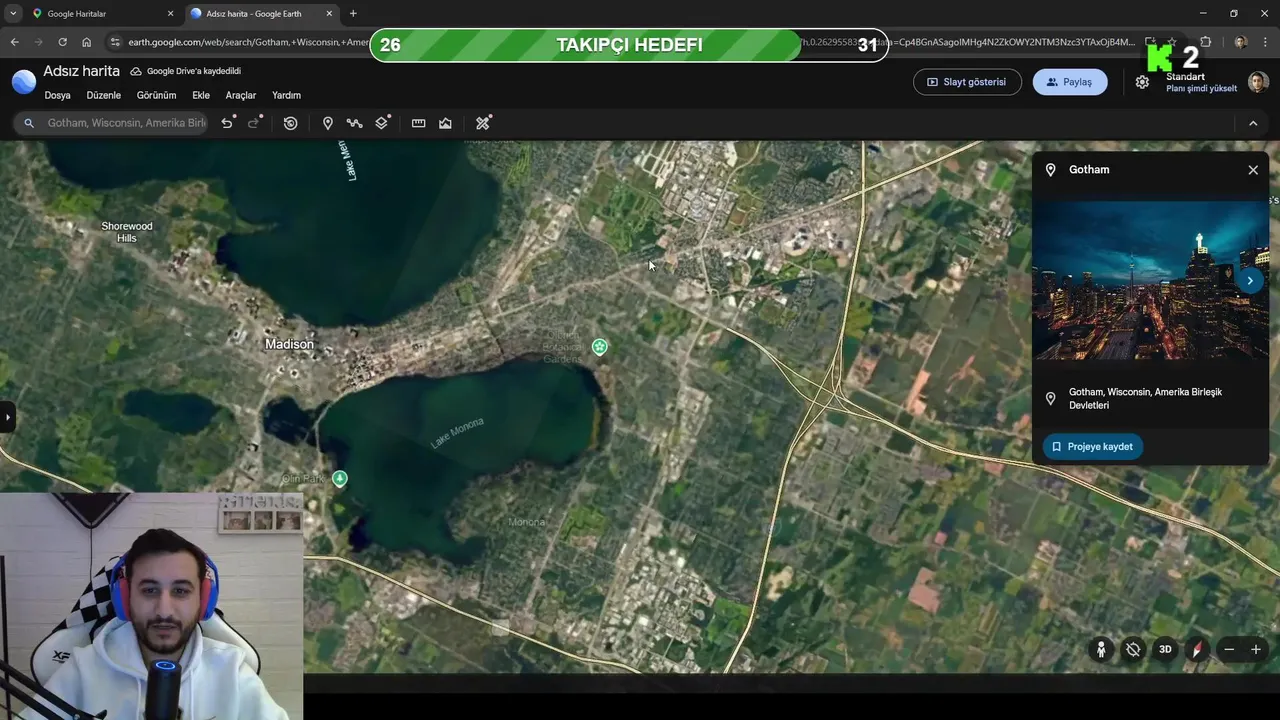Click the Olin Park map marker
1280x720 pixels.
[x=340, y=479]
